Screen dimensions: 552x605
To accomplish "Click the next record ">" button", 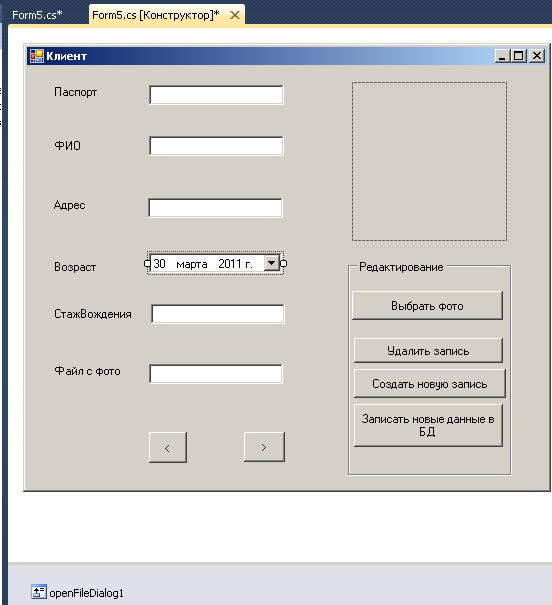I will click(x=264, y=447).
